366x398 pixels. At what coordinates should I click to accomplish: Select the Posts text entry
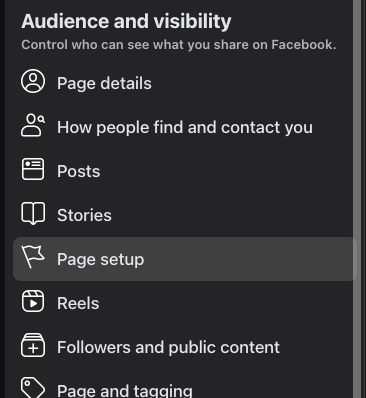coord(79,171)
